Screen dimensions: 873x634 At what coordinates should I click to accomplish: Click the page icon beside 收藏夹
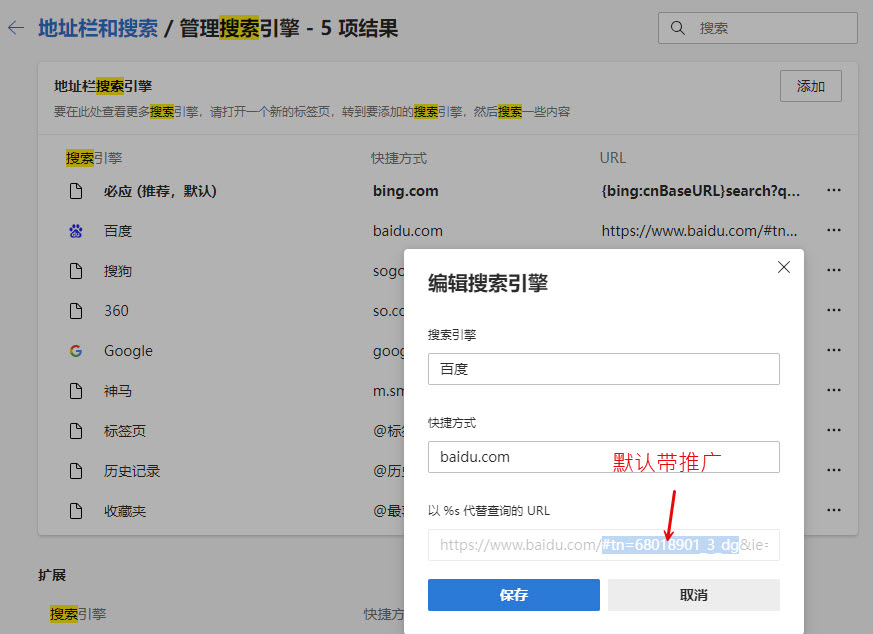76,511
